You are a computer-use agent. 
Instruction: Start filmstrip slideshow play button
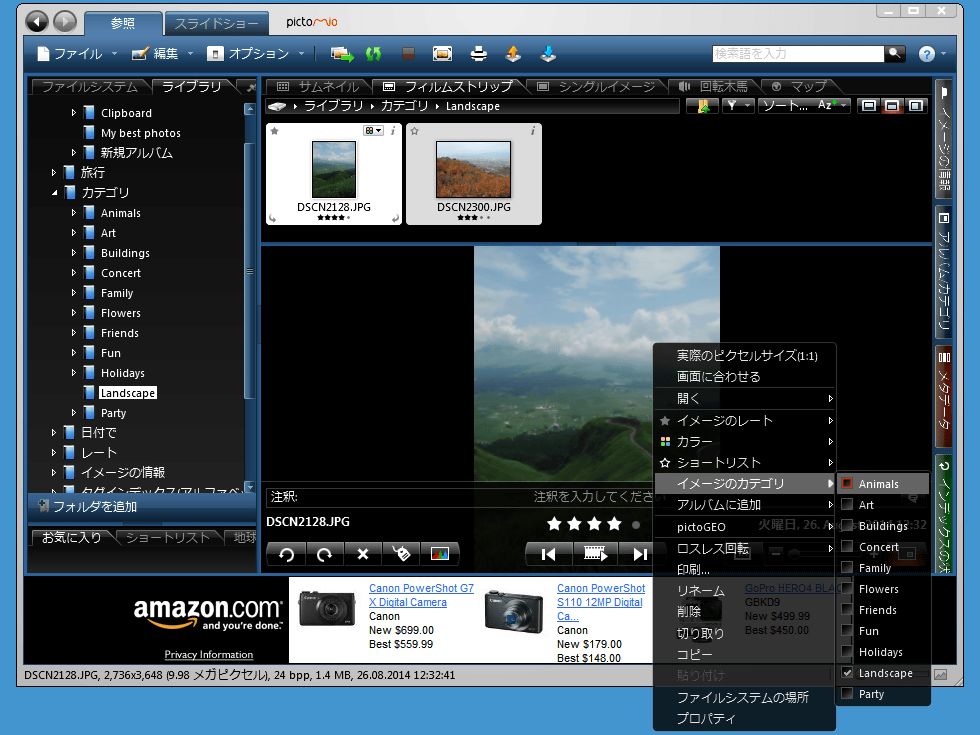click(x=595, y=554)
